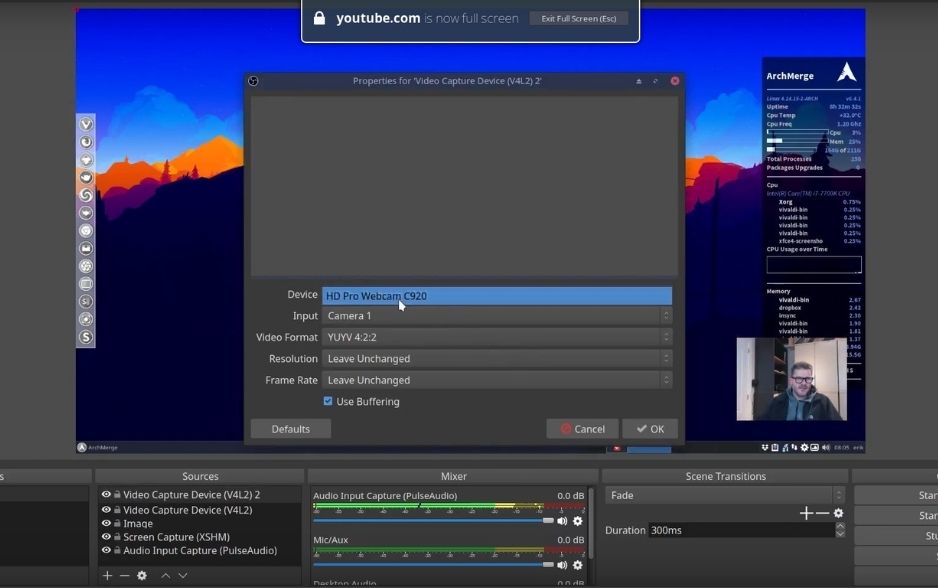Open the Frame Rate dropdown
The height and width of the screenshot is (588, 938).
coord(497,380)
